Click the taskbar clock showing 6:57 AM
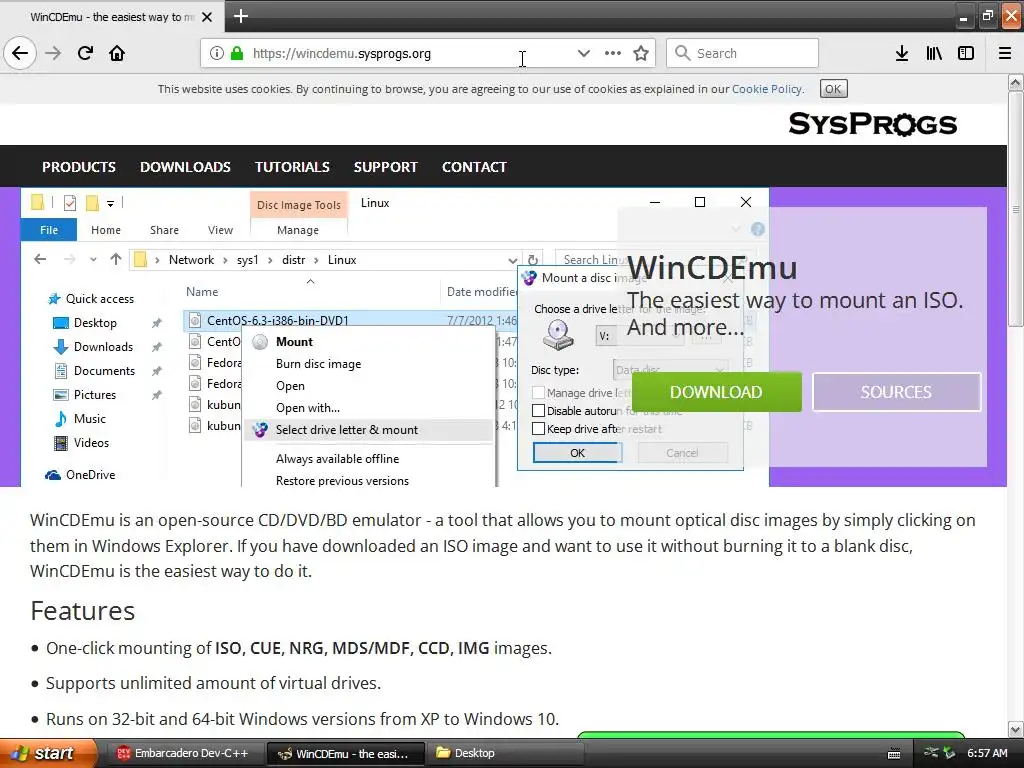 pos(987,753)
